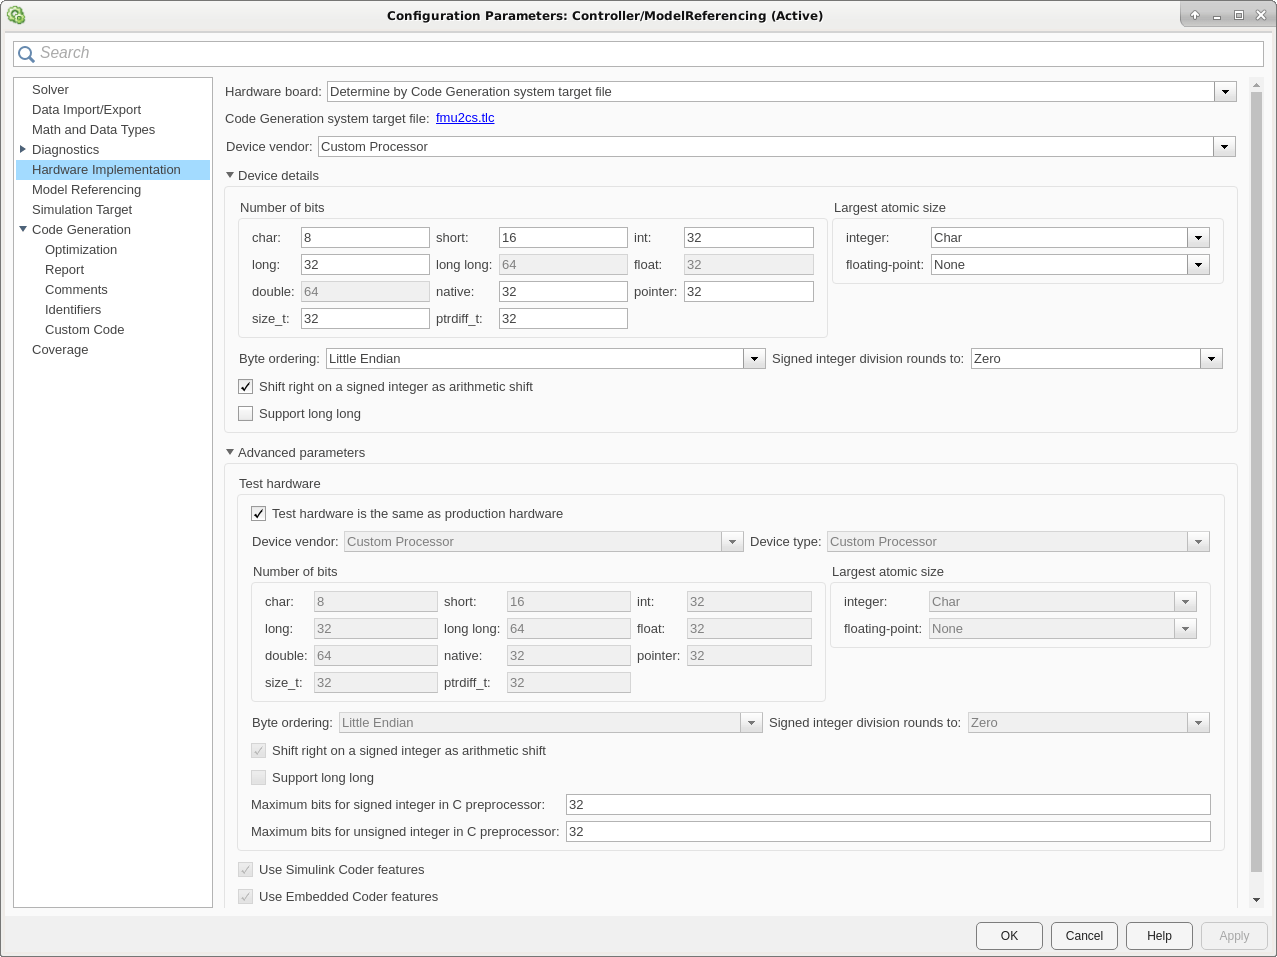1277x957 pixels.
Task: Click the scrollbar down arrow
Action: click(1257, 900)
